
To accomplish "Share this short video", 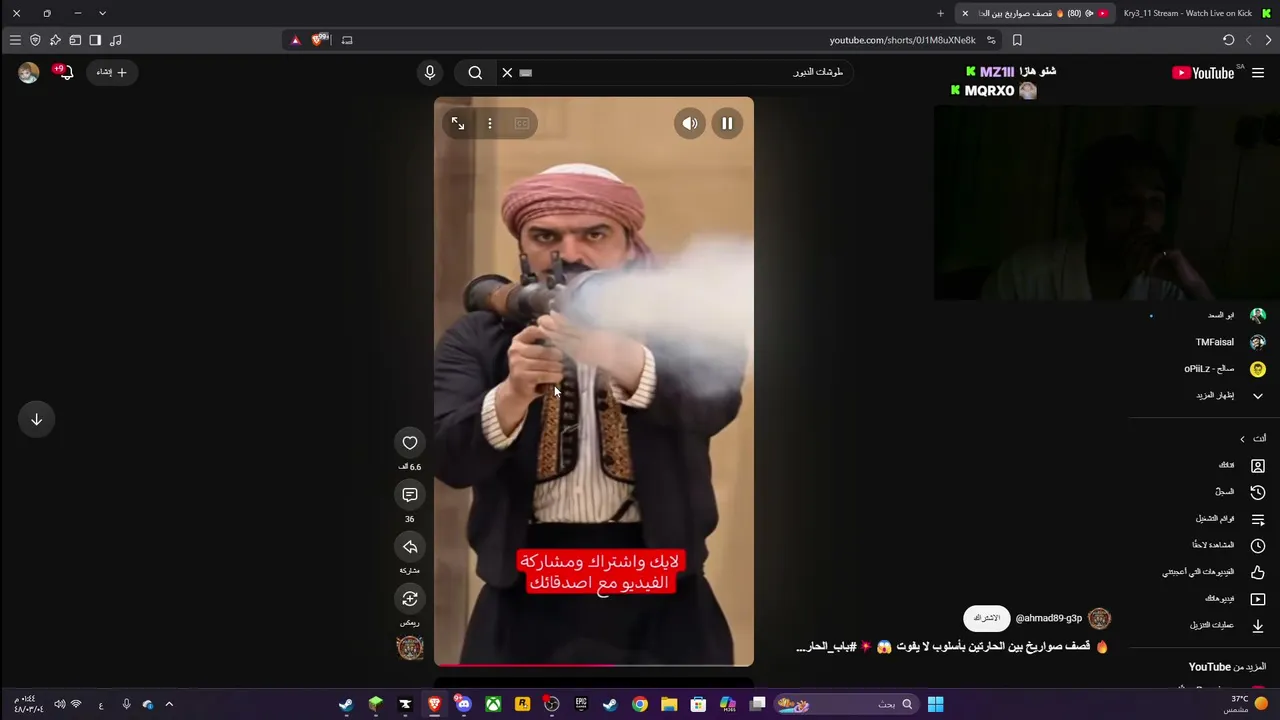I will point(410,547).
